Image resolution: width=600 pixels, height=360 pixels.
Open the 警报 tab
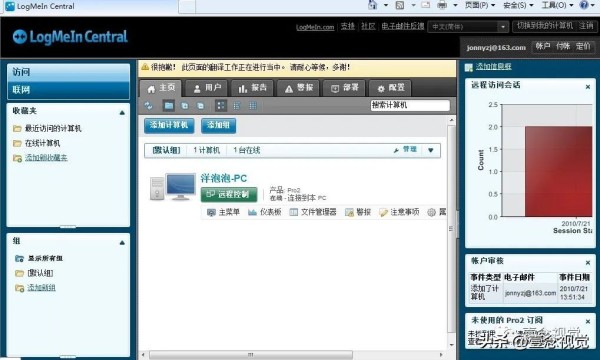pyautogui.click(x=298, y=88)
